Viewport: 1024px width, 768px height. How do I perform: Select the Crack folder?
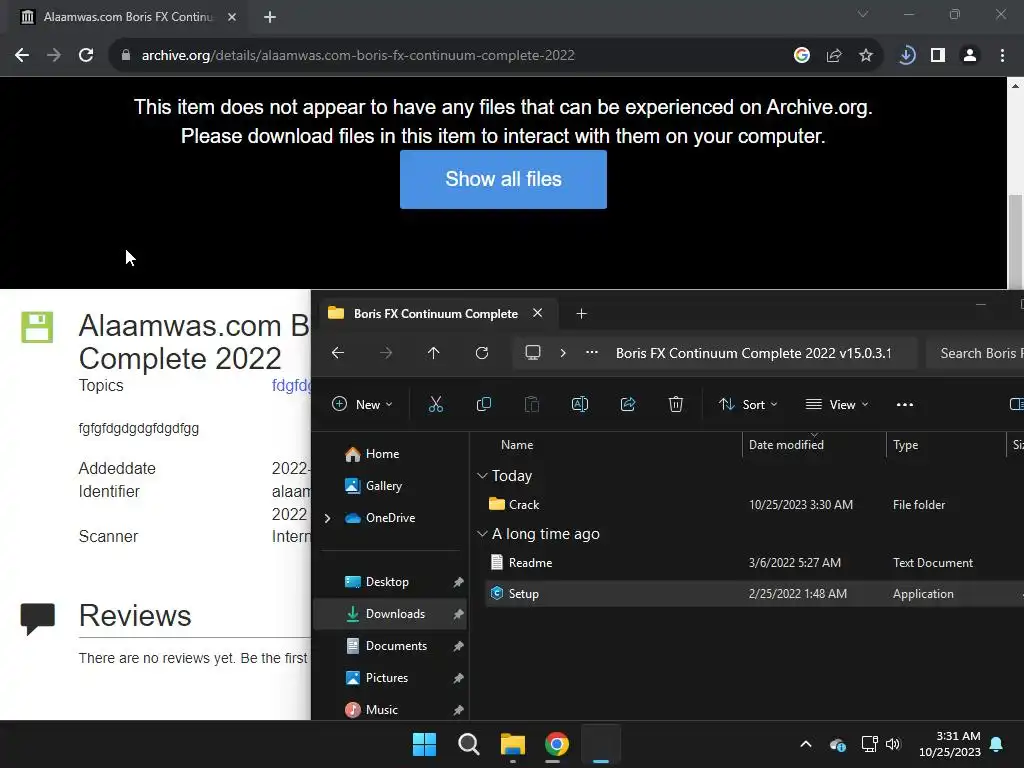[x=524, y=505]
